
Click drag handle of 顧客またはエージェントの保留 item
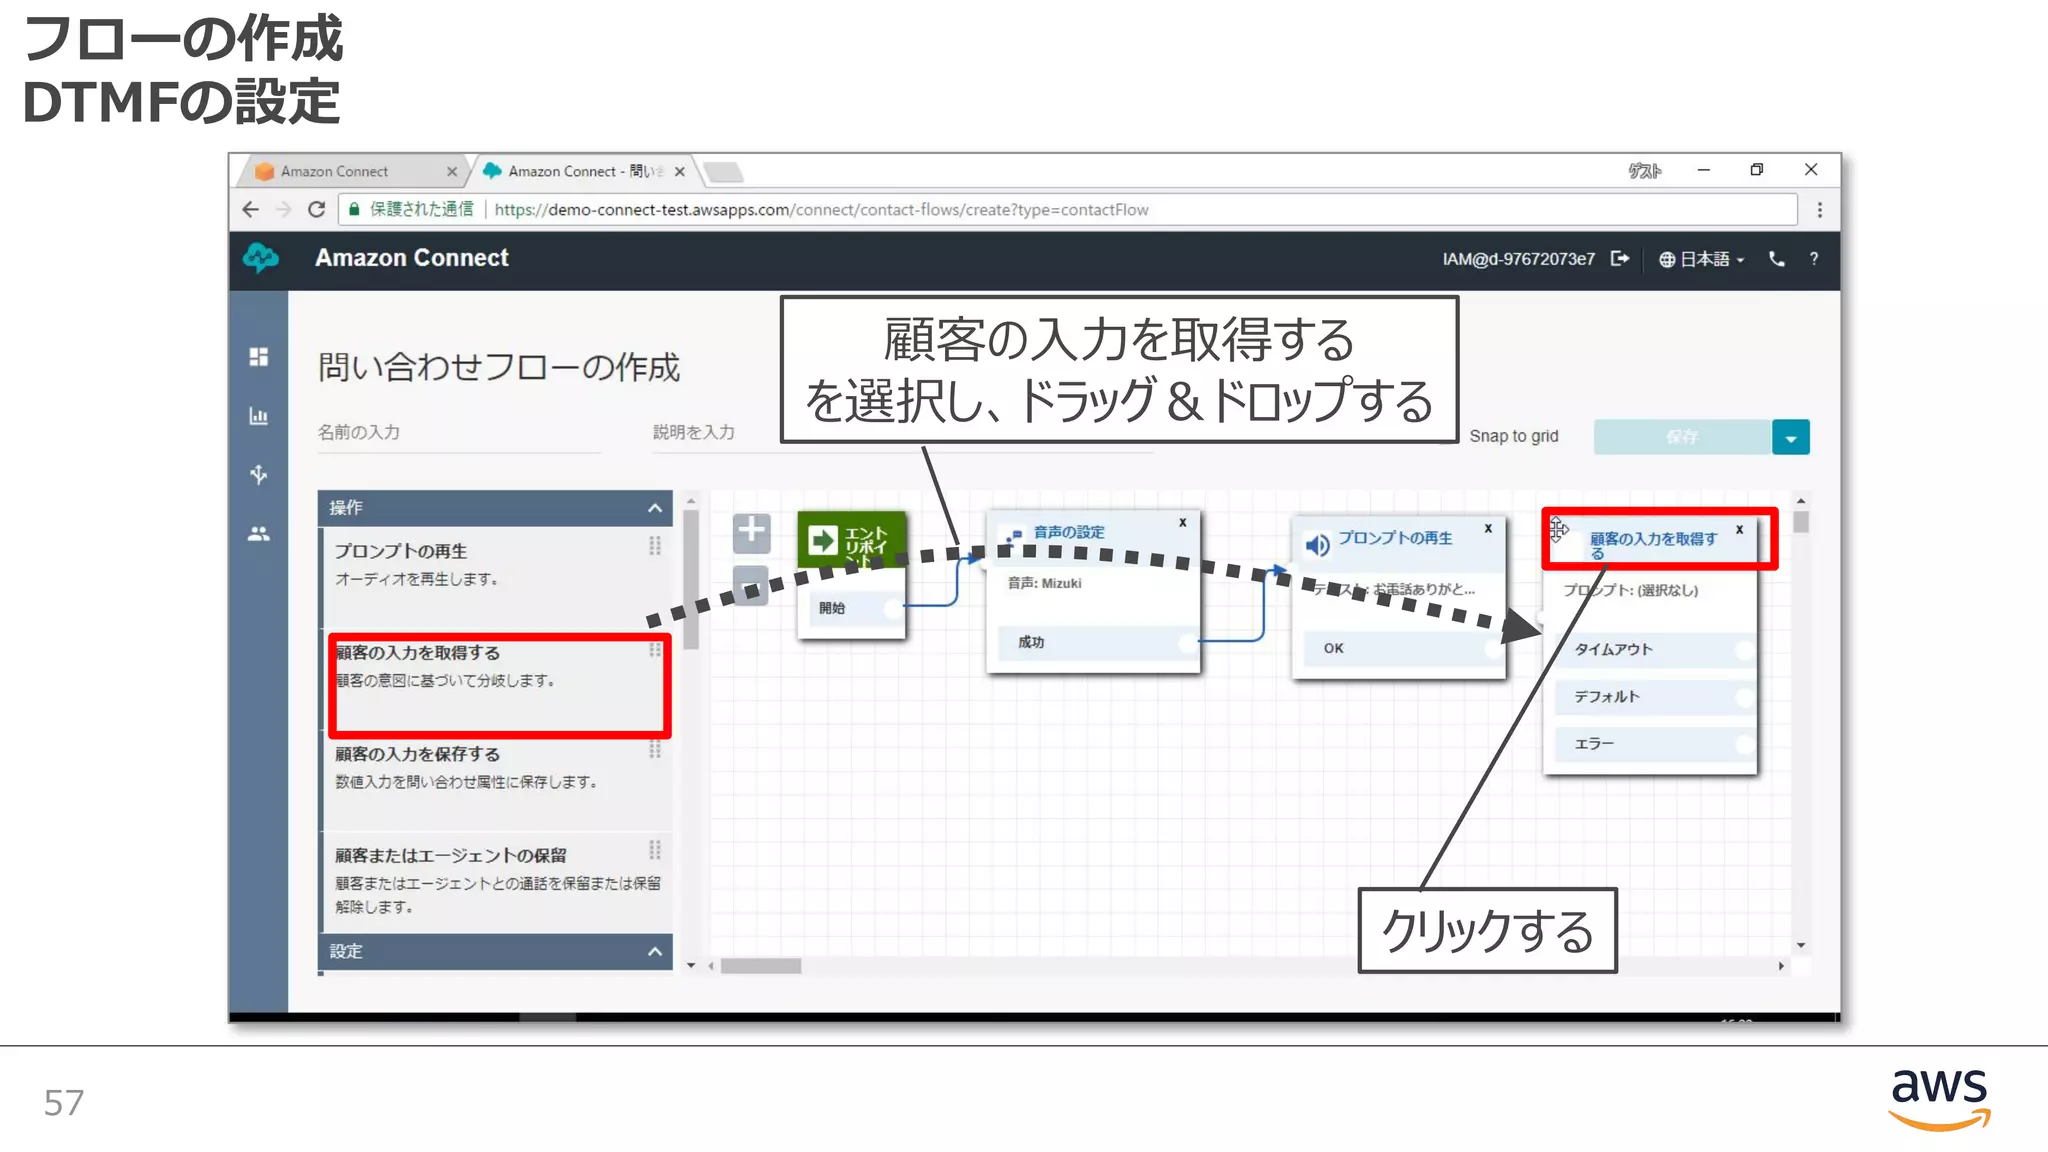click(x=655, y=850)
